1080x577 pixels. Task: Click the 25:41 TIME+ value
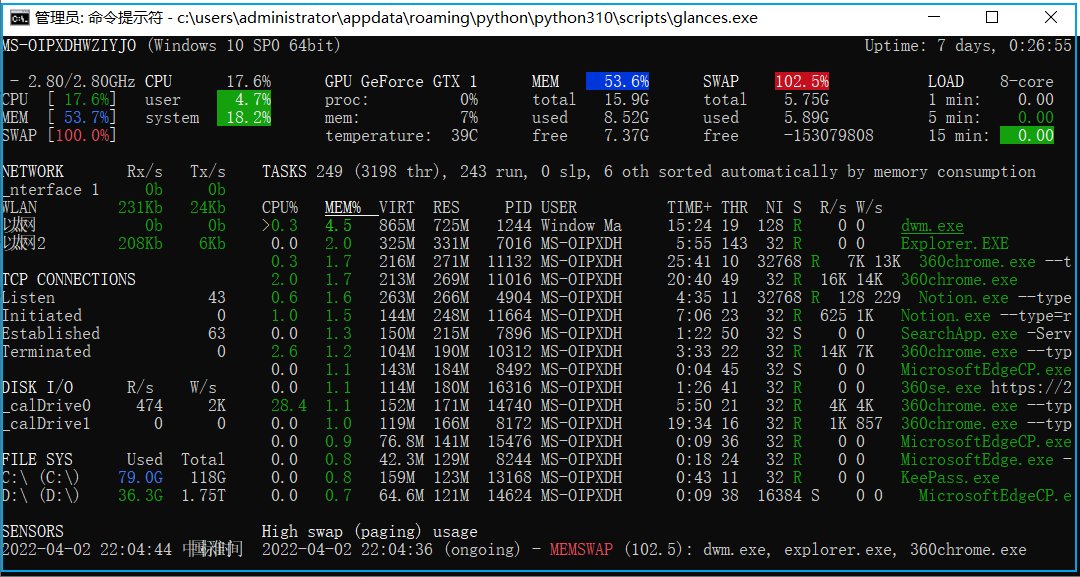689,261
